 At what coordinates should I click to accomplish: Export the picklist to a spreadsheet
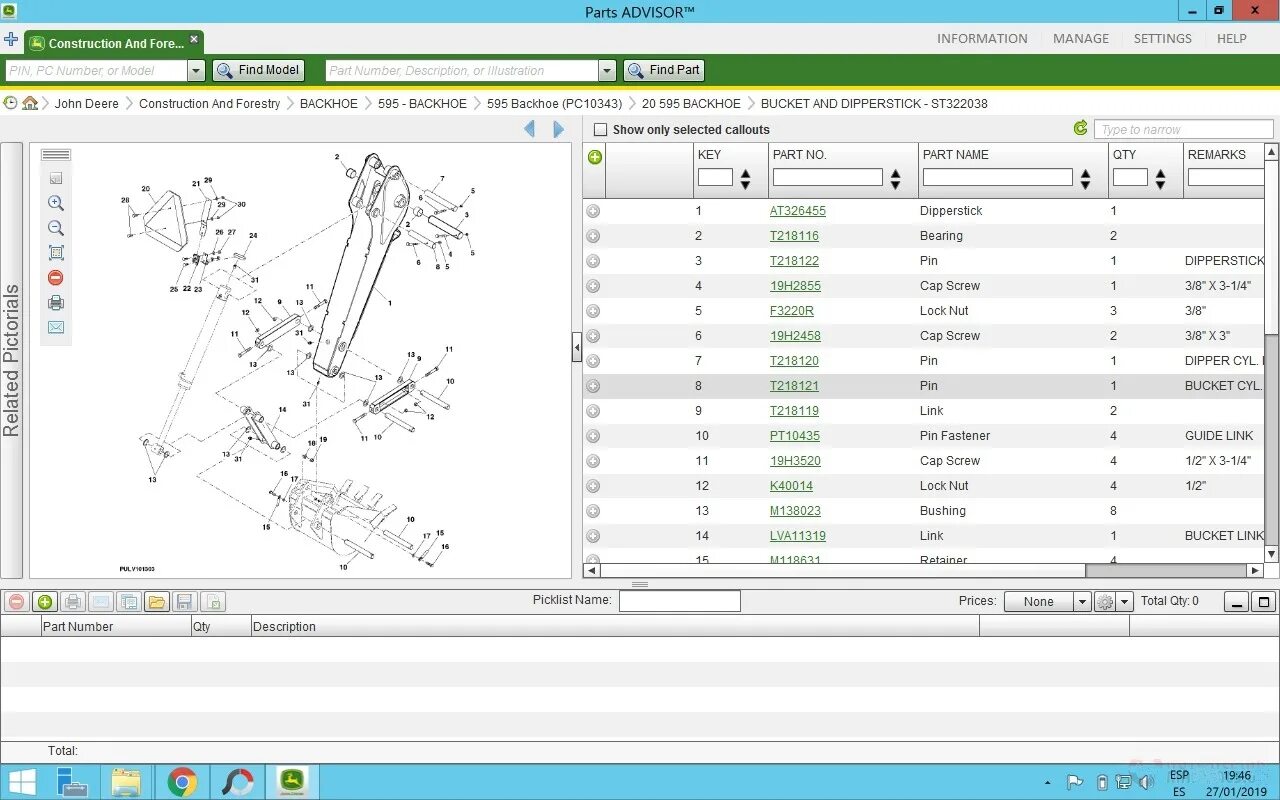pyautogui.click(x=212, y=602)
